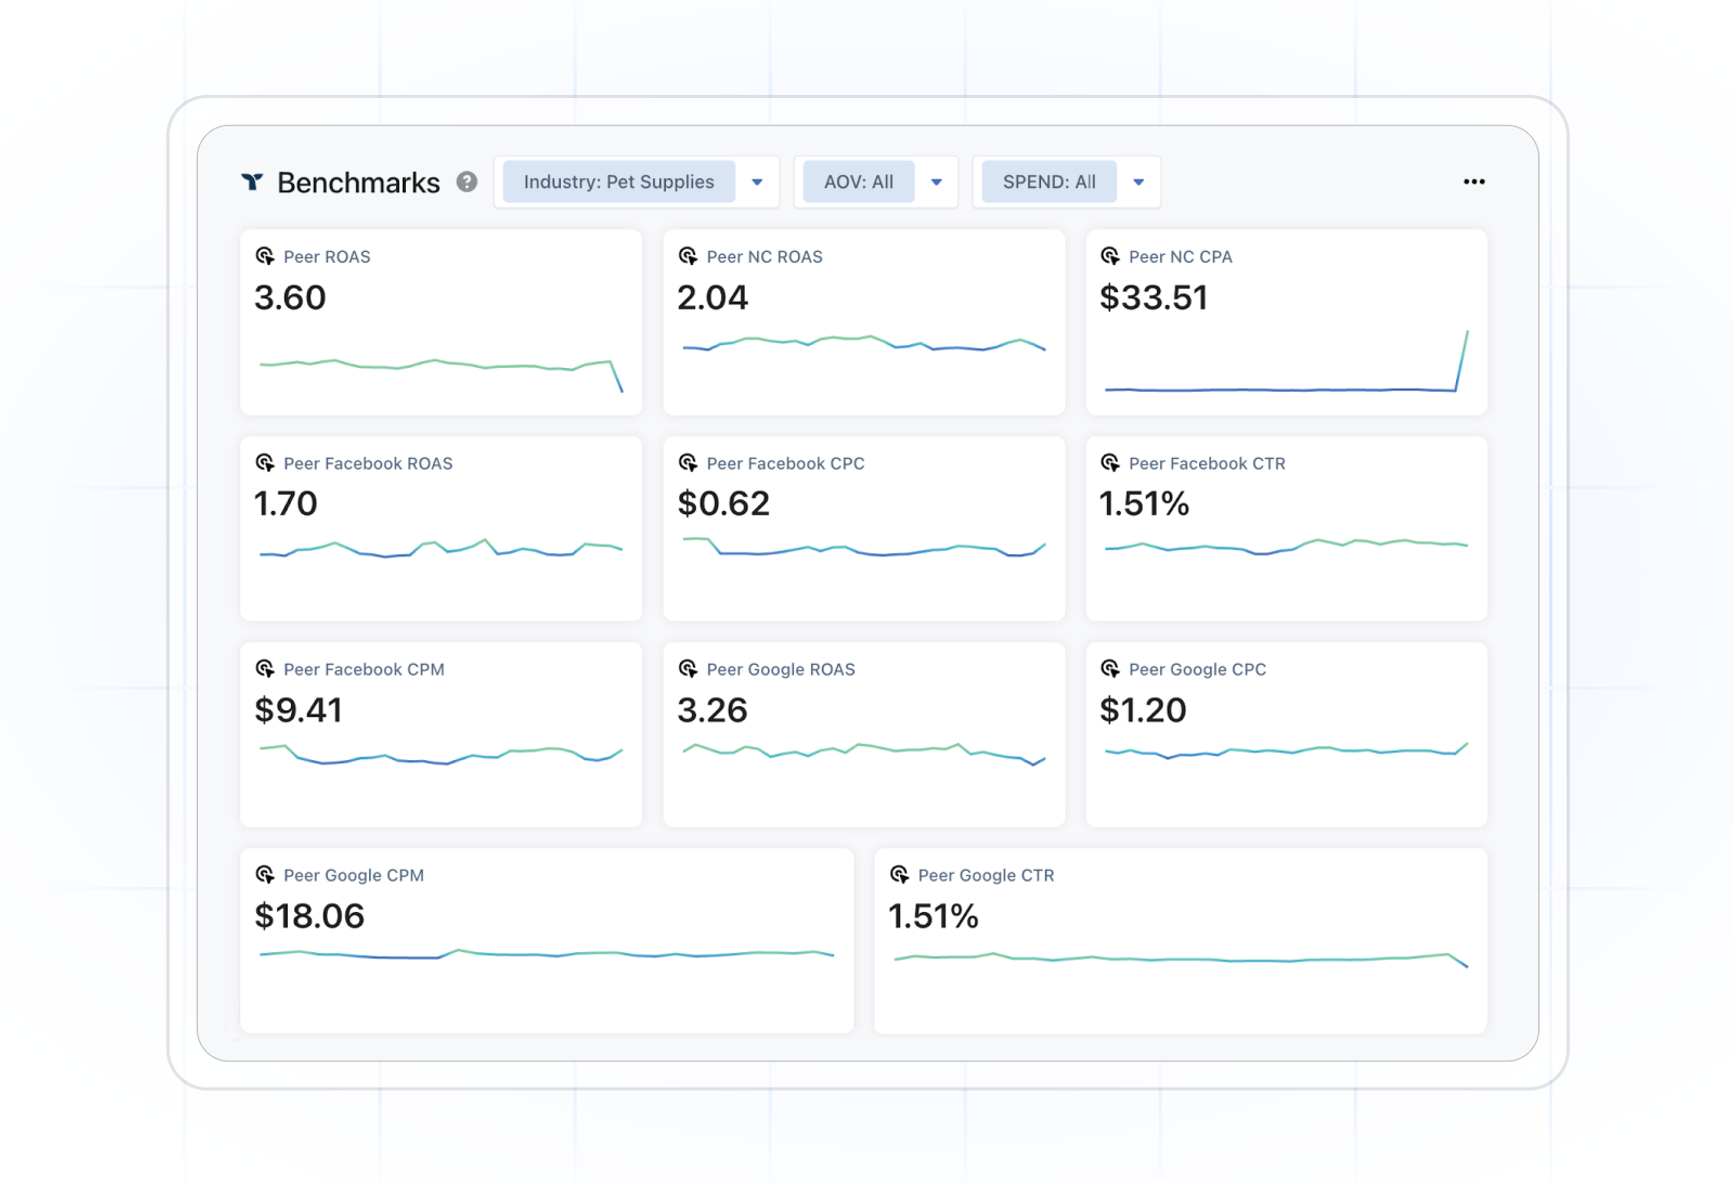This screenshot has width=1734, height=1183.
Task: Select the Industry: Pet Supplies filter
Action: [619, 182]
